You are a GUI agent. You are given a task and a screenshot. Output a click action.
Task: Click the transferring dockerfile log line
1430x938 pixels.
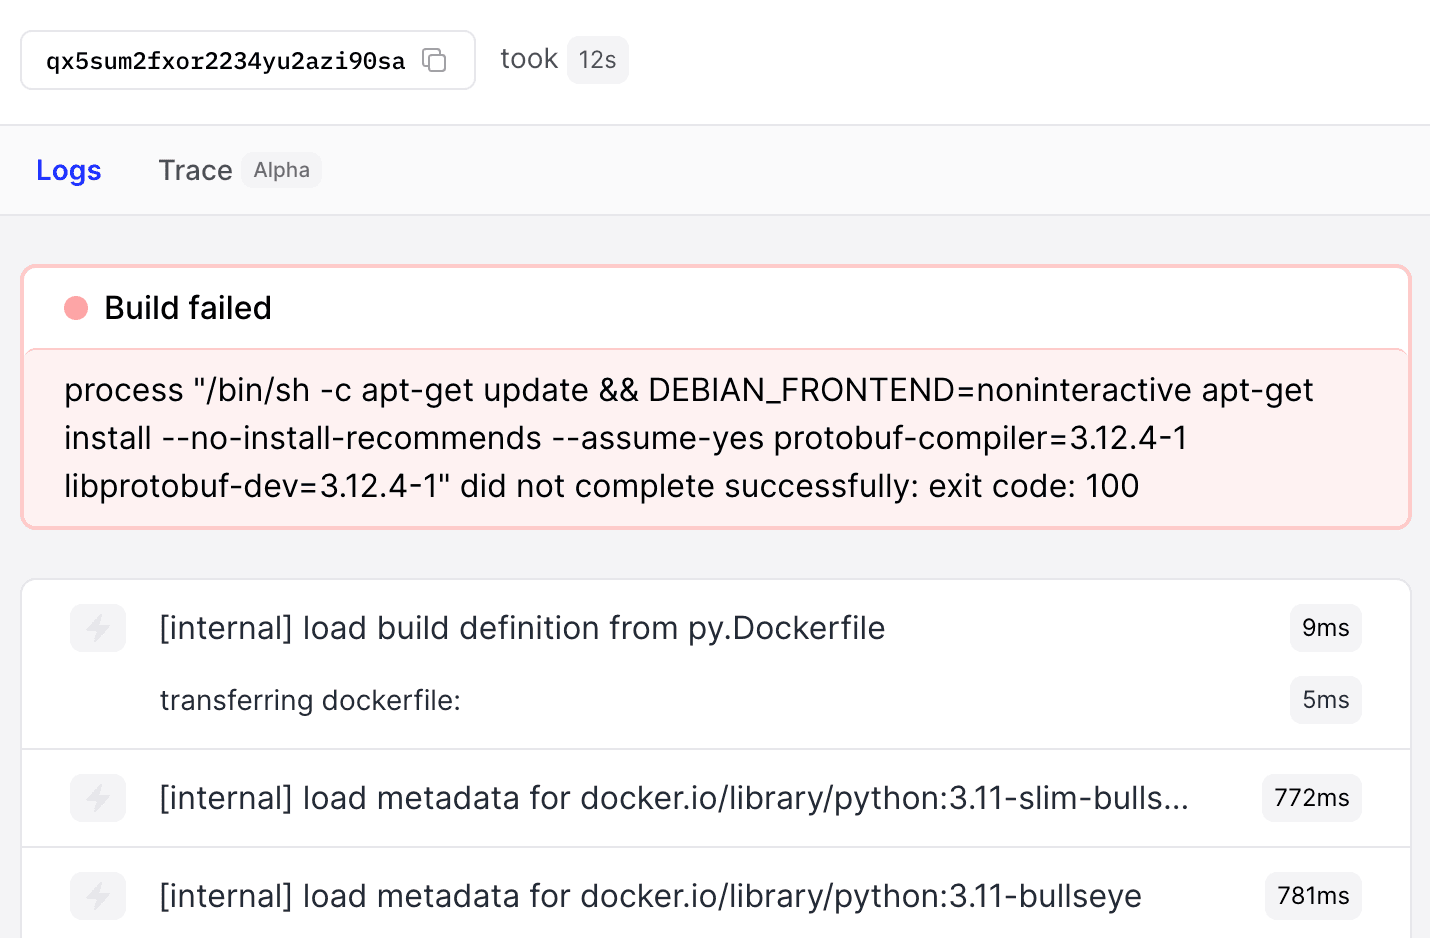coord(310,700)
